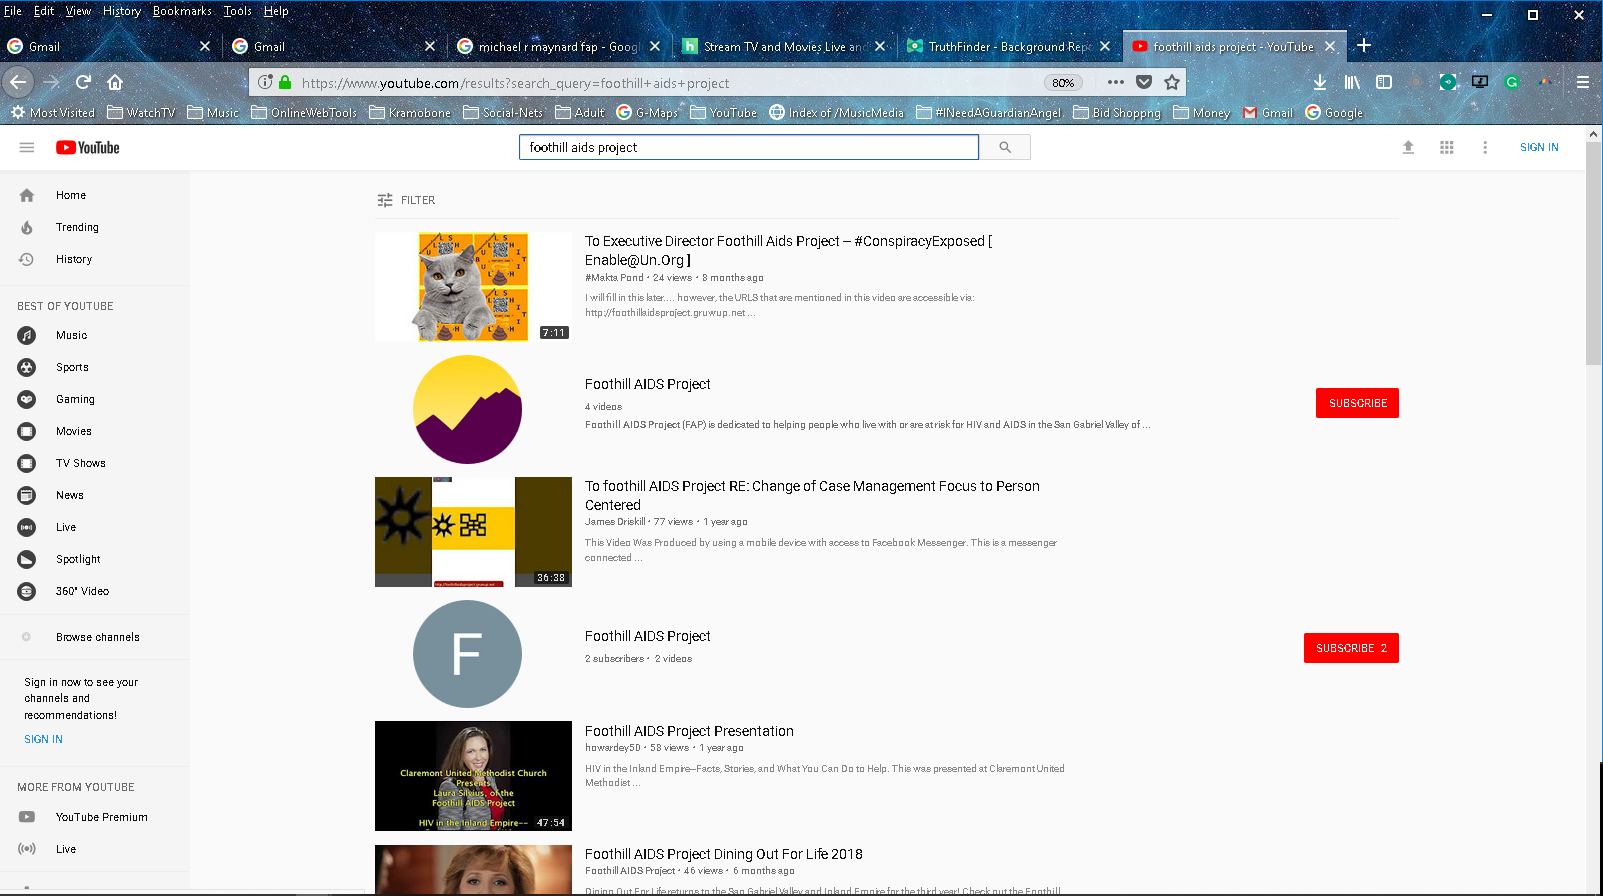The height and width of the screenshot is (896, 1603).
Task: Click the Firefox home icon
Action: [x=115, y=82]
